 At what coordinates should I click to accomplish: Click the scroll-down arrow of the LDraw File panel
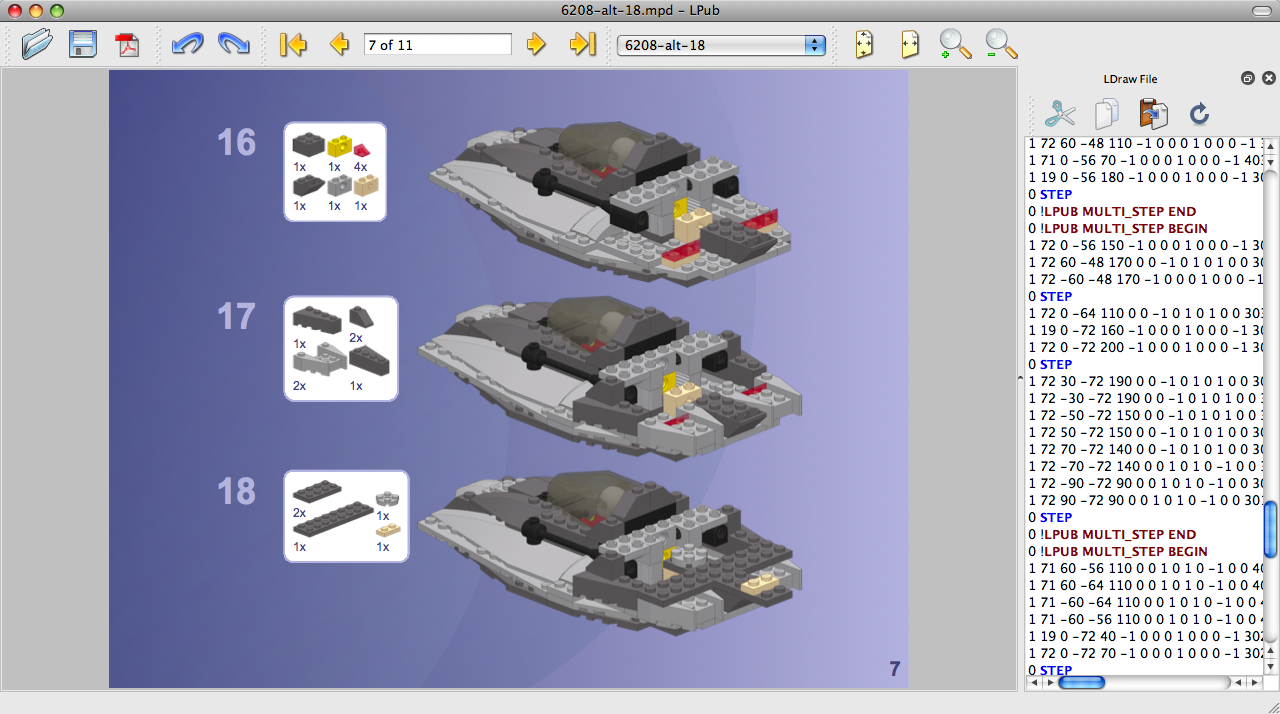tap(1271, 666)
